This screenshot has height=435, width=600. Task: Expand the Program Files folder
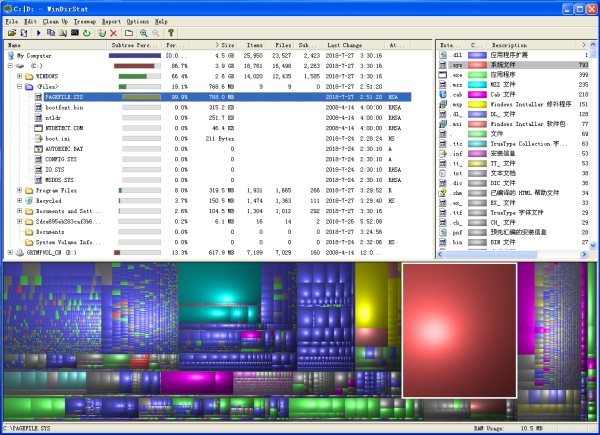click(22, 189)
